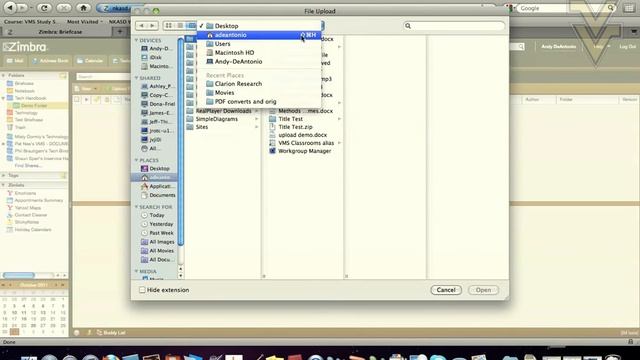Screen dimensions: 640x360
Task: Select adeantonio in the path dropdown
Action: coord(259,35)
